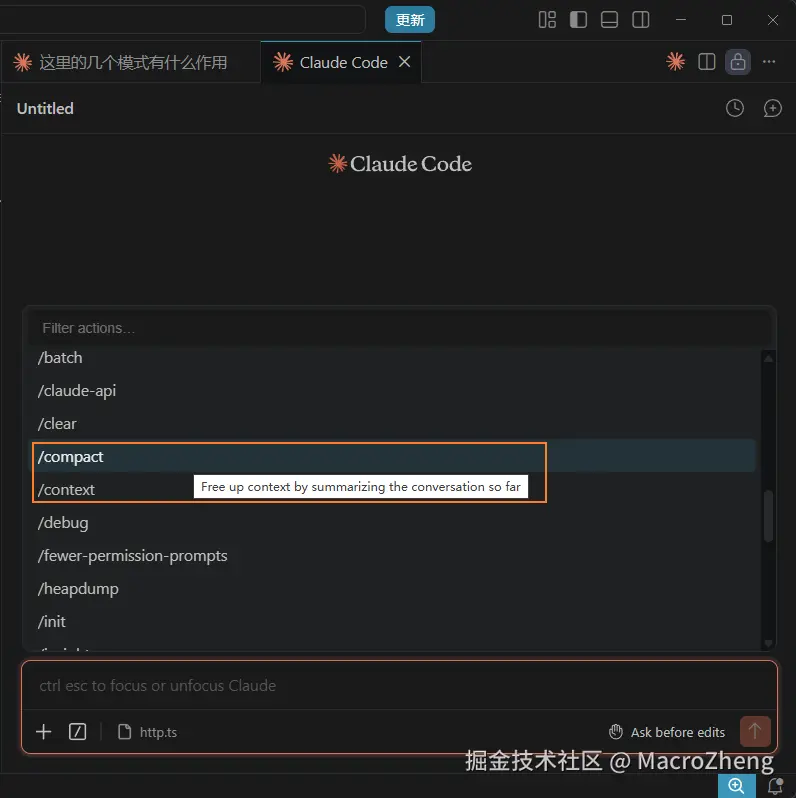Click the zoom magnifier status bar icon
This screenshot has width=796, height=798.
tap(736, 786)
